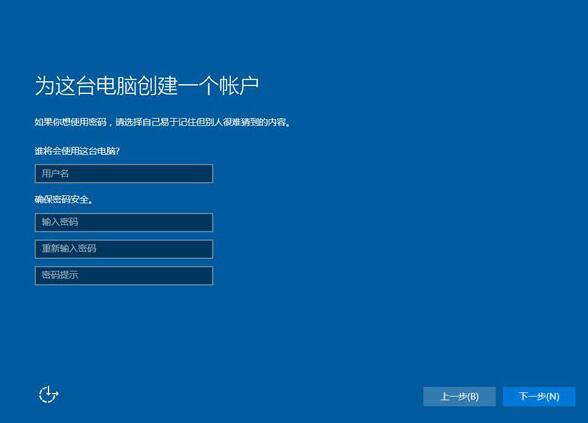
Task: Focus the 输入密码 password field
Action: coord(124,222)
